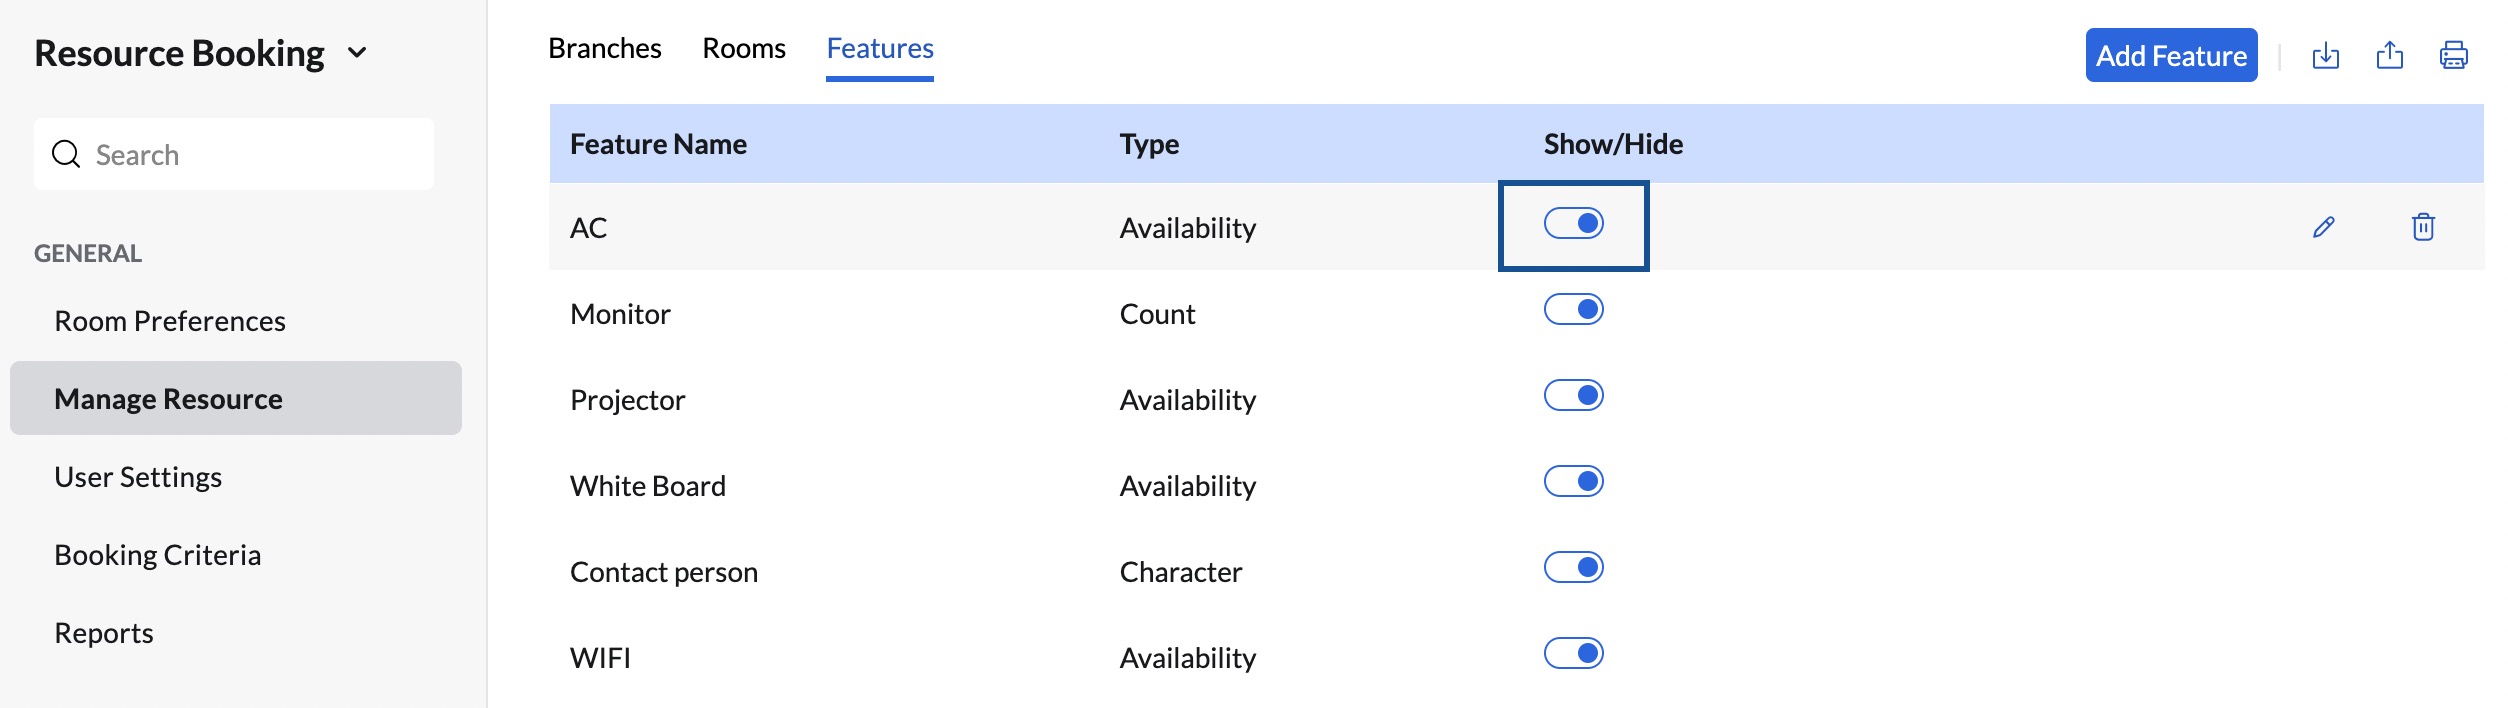Click the pencil edit icon for AC

pyautogui.click(x=2324, y=227)
